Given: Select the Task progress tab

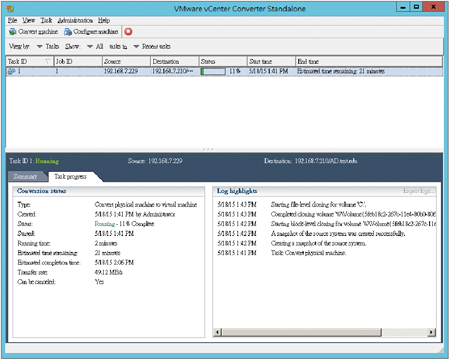Looking at the screenshot, I should pos(70,176).
